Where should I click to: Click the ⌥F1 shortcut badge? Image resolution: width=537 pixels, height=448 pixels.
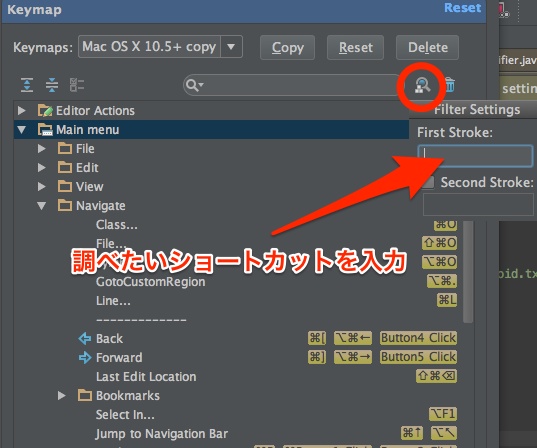pyautogui.click(x=443, y=414)
